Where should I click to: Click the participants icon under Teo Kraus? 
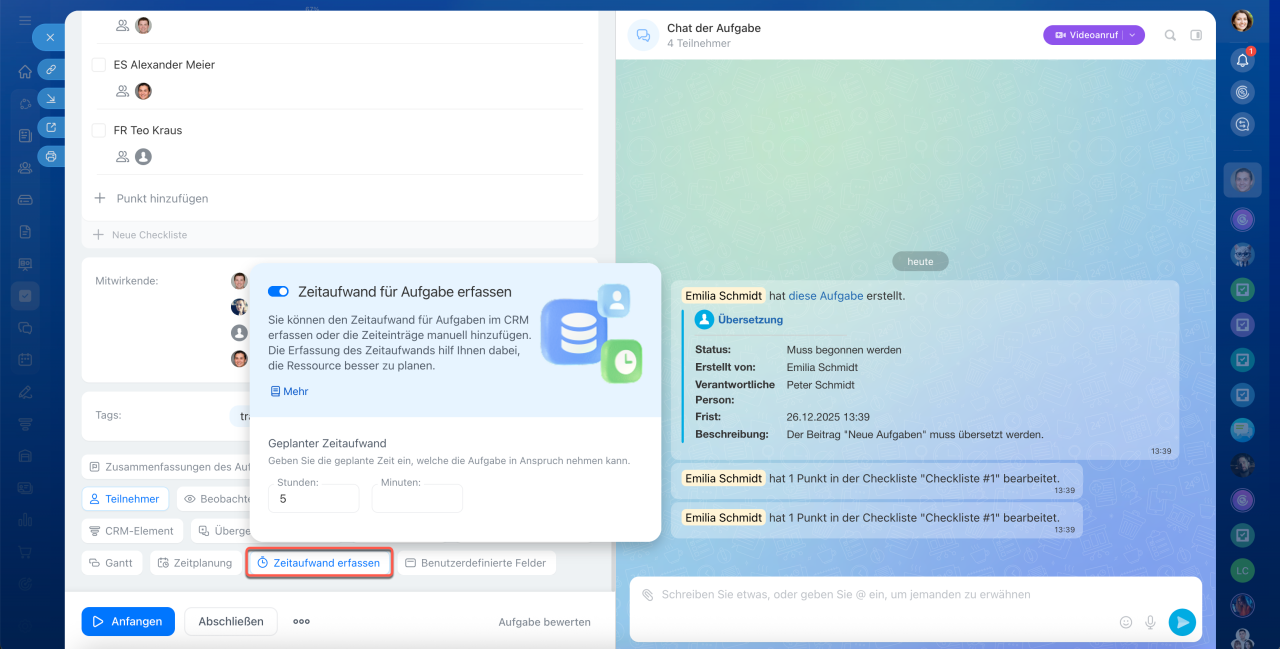coord(122,157)
